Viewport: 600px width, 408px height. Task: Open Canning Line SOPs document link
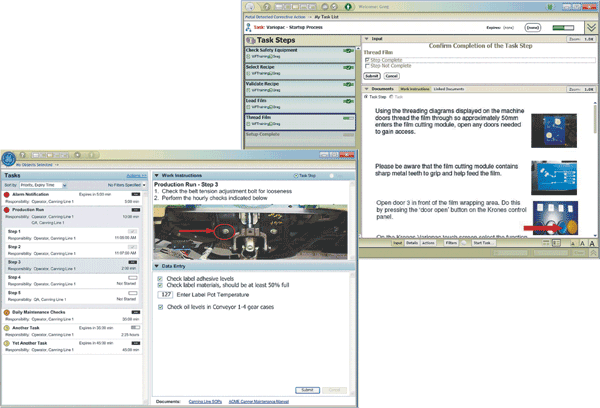(x=205, y=401)
